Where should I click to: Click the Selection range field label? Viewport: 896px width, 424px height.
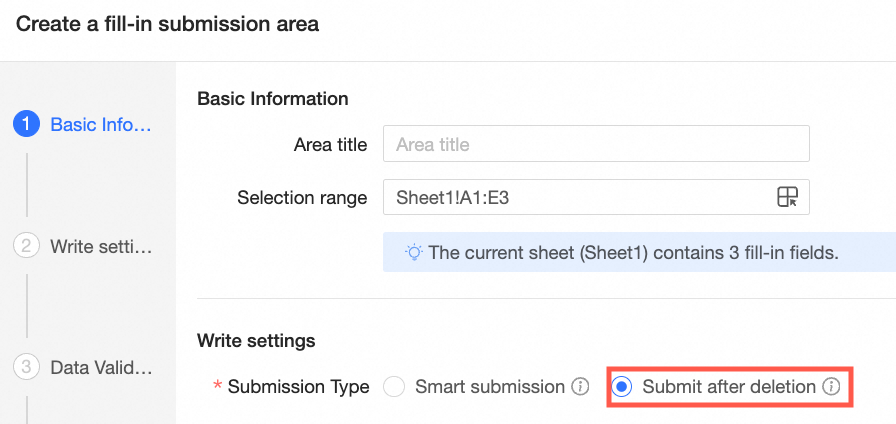302,197
